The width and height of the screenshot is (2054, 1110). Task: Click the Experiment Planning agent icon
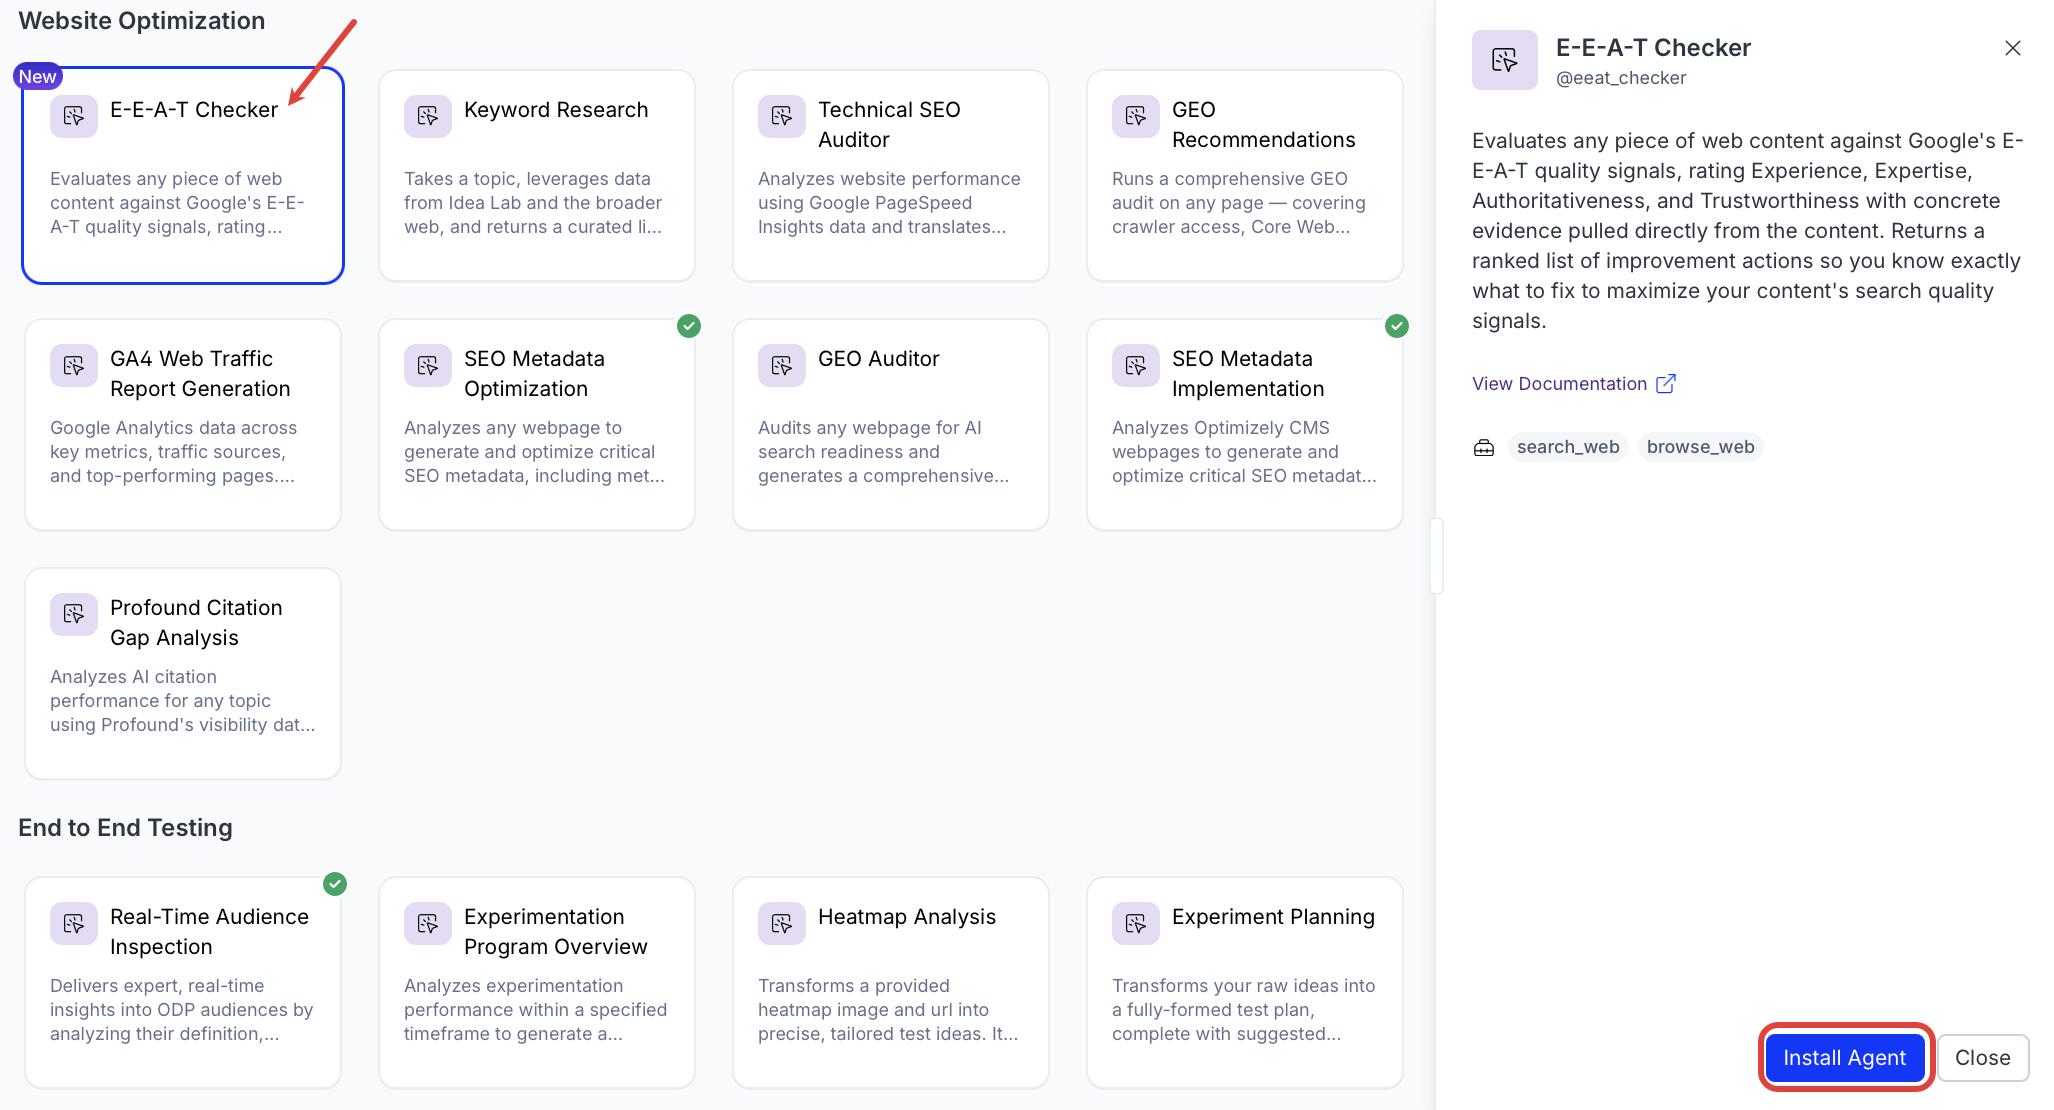(1135, 923)
